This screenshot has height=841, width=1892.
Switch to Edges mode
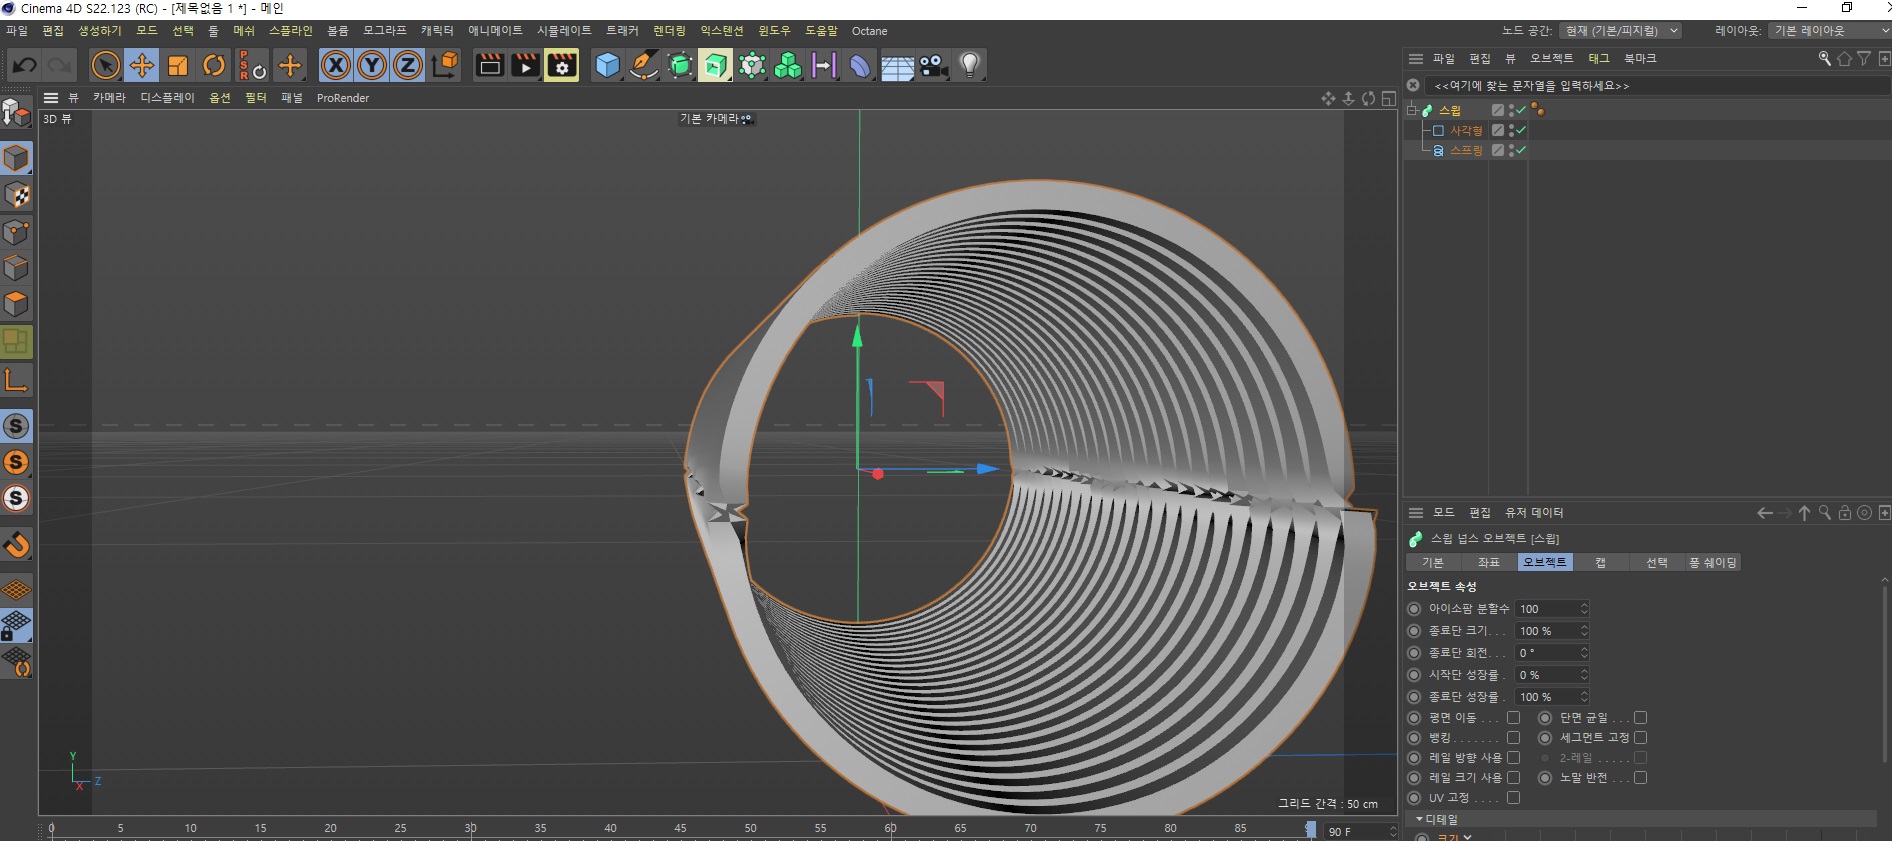tap(16, 268)
